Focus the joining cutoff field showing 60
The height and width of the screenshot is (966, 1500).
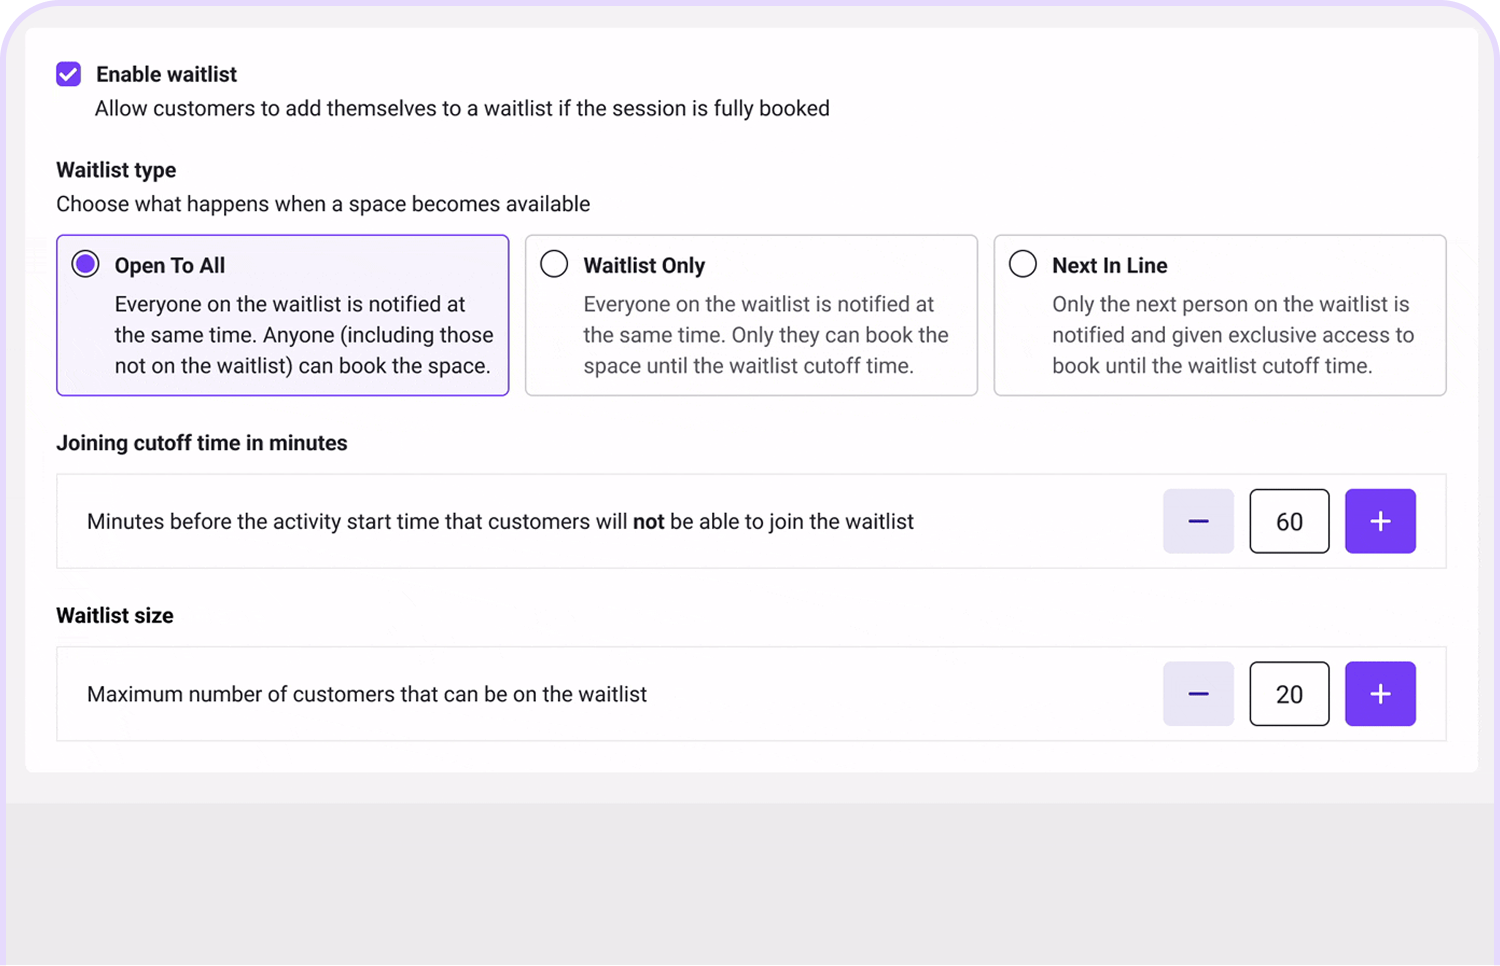pyautogui.click(x=1289, y=521)
